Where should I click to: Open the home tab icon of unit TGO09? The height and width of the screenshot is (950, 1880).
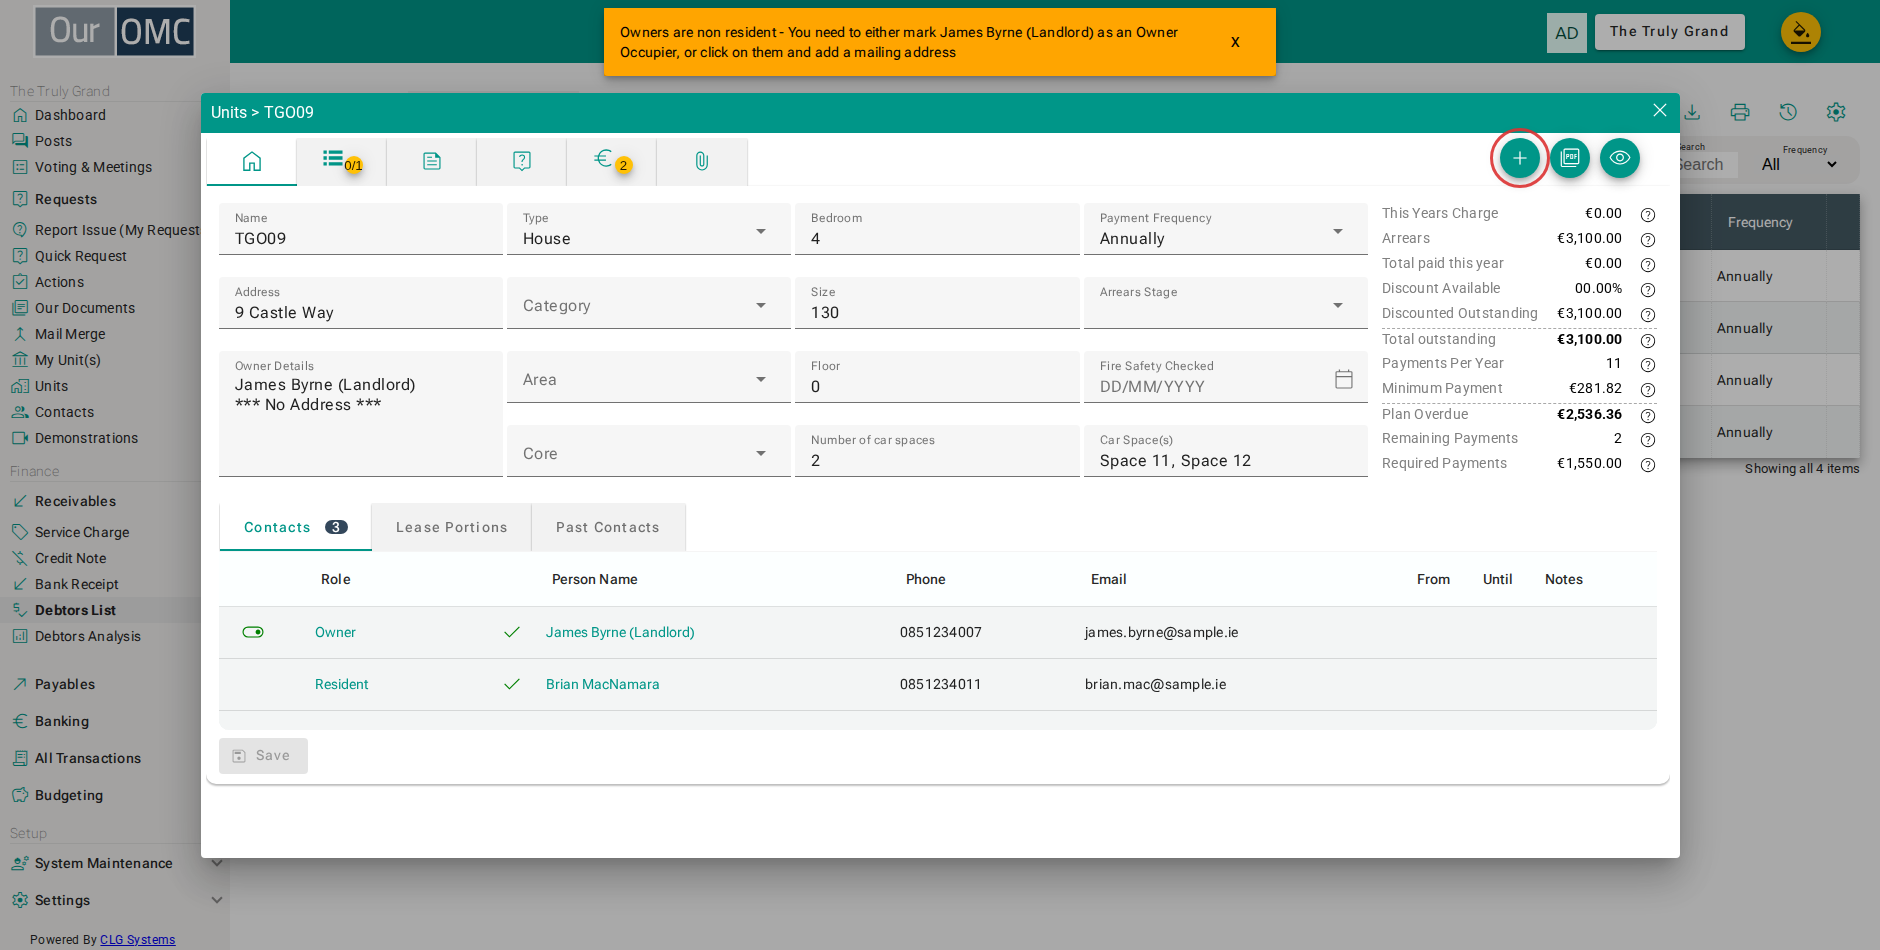252,161
